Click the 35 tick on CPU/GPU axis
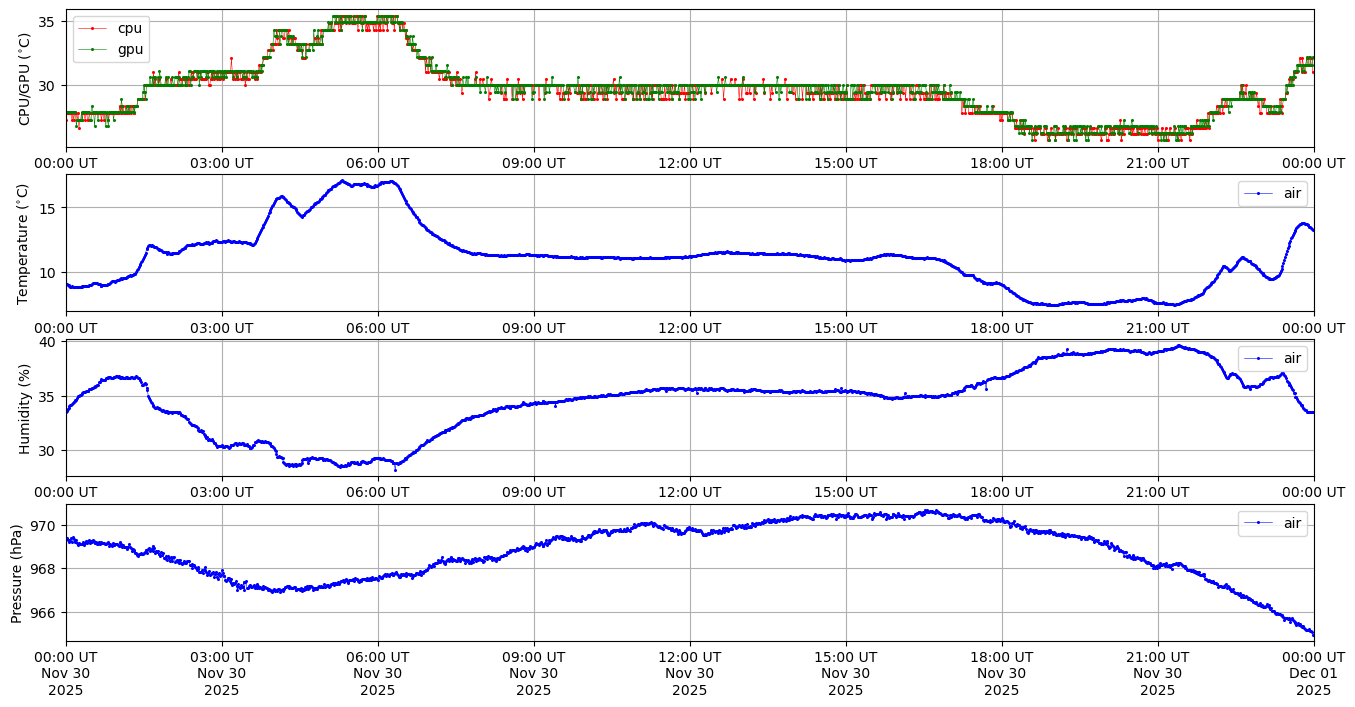 pyautogui.click(x=49, y=22)
